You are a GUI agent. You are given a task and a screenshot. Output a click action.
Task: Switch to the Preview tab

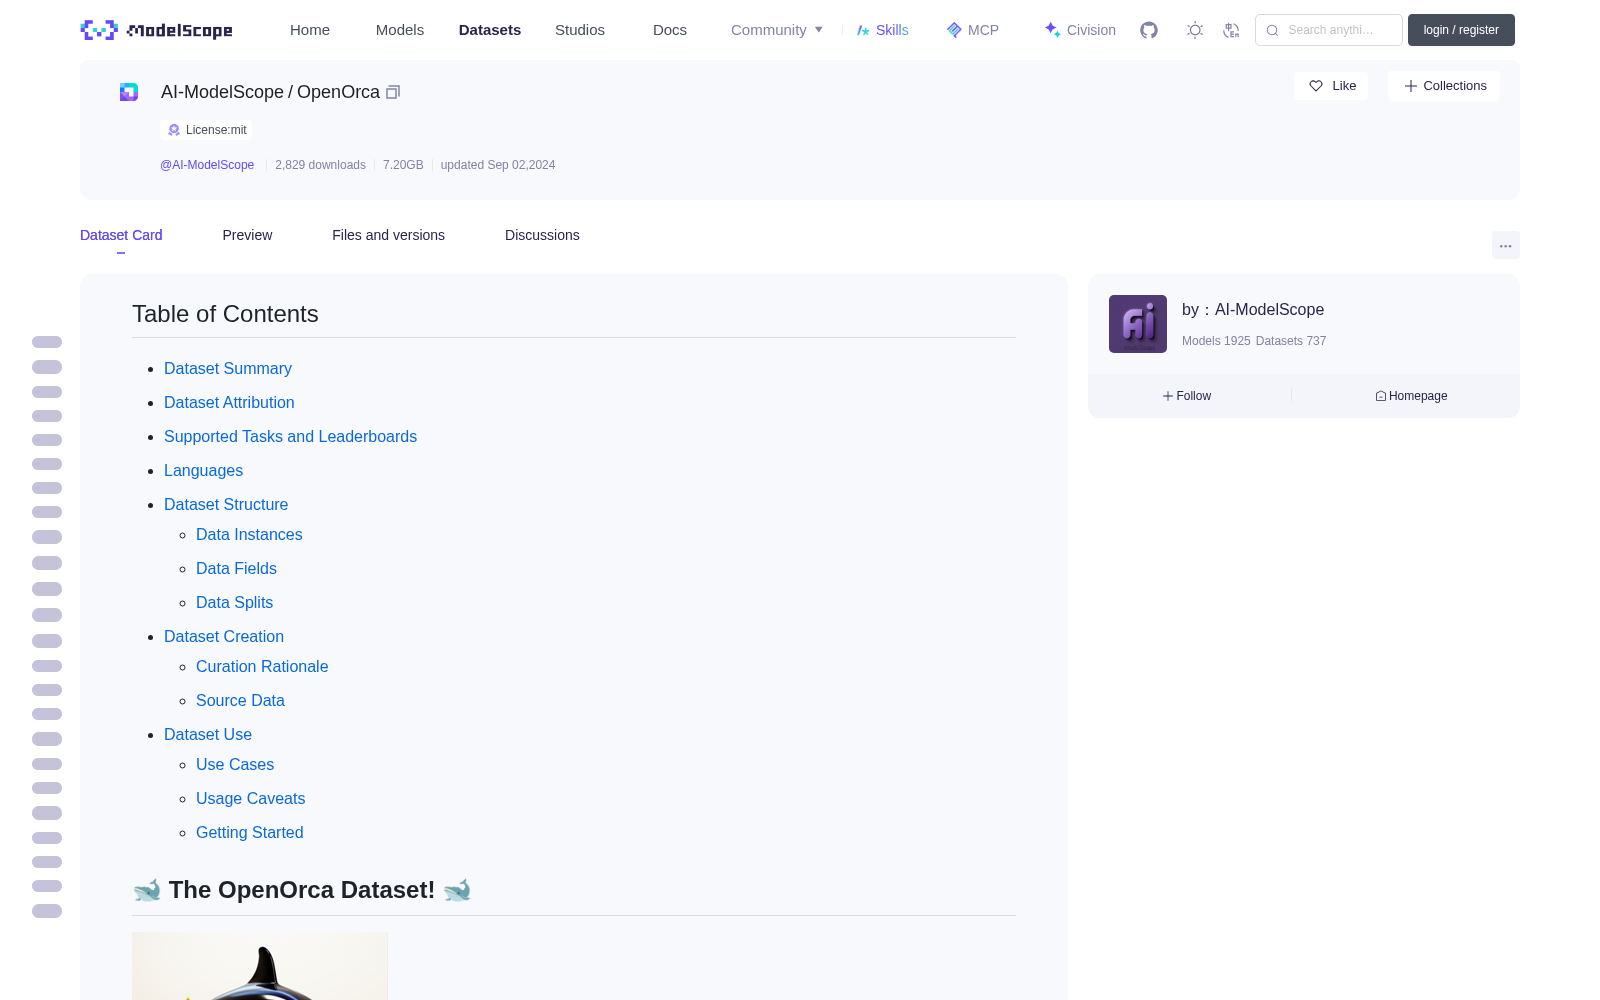pyautogui.click(x=247, y=235)
